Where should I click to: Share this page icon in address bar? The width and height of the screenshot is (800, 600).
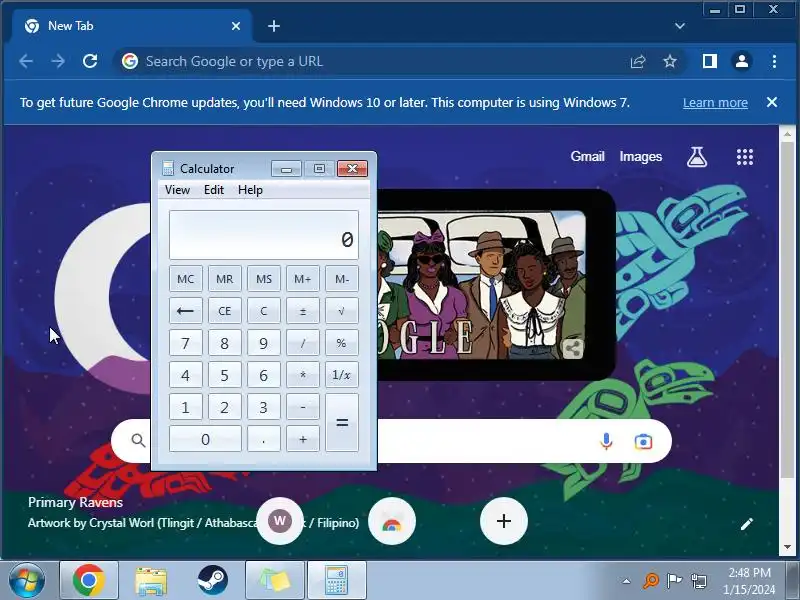[638, 62]
